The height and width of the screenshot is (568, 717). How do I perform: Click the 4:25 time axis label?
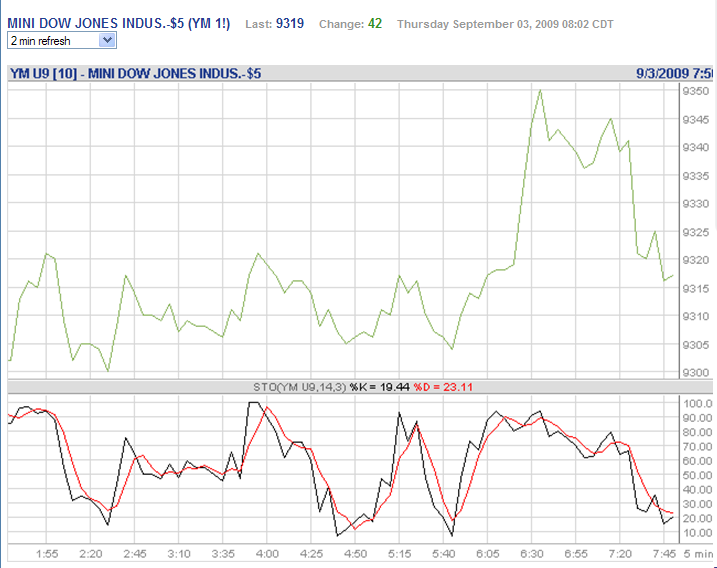click(311, 554)
